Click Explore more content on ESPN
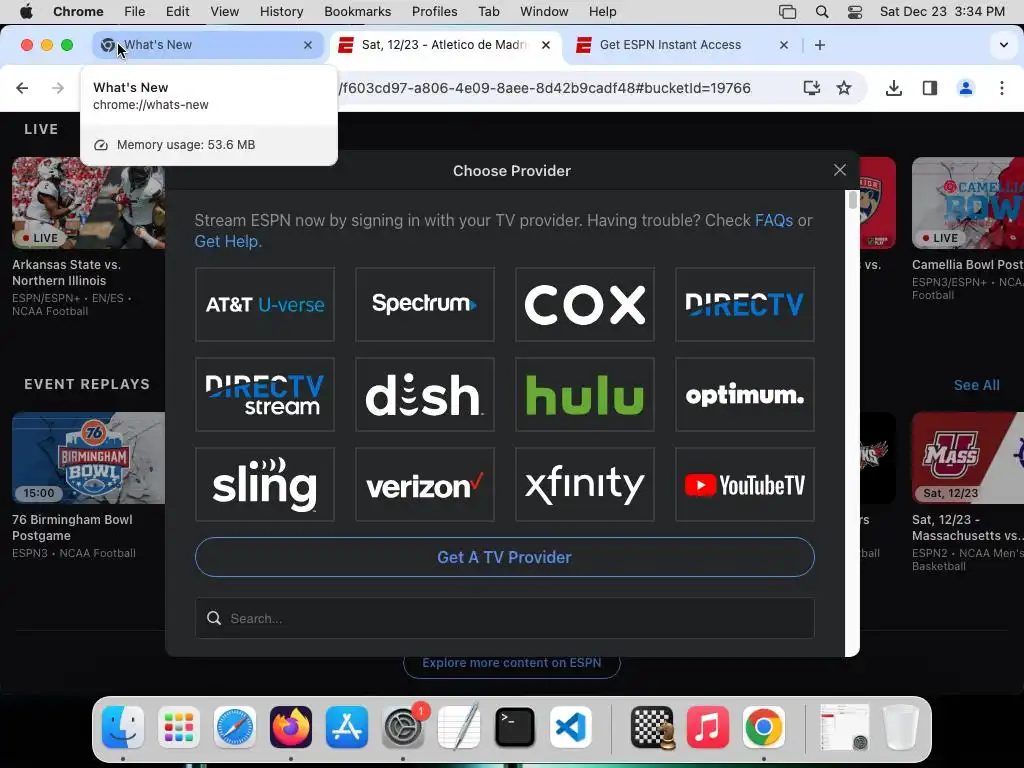This screenshot has height=768, width=1024. tap(511, 663)
